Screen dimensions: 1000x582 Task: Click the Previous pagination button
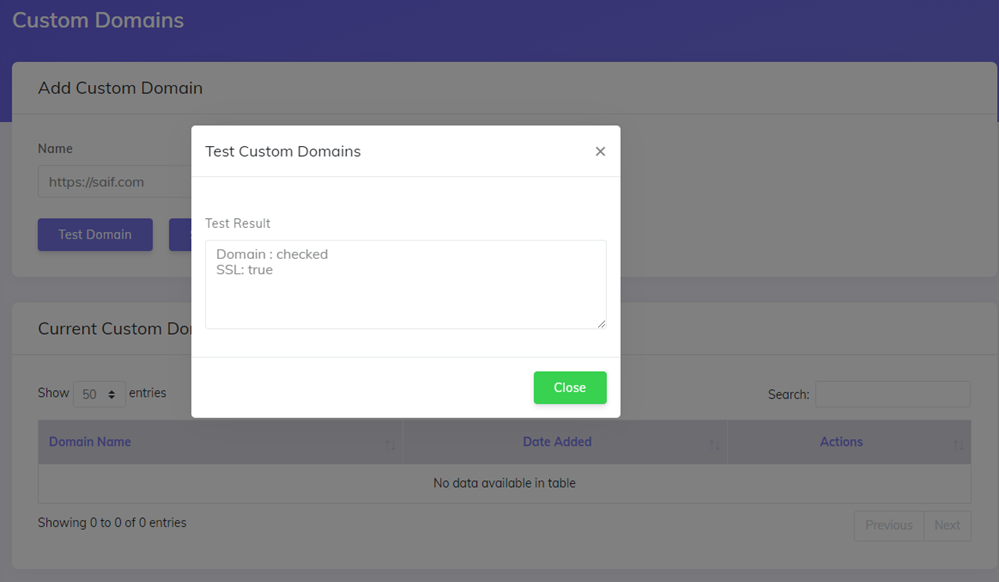(888, 525)
